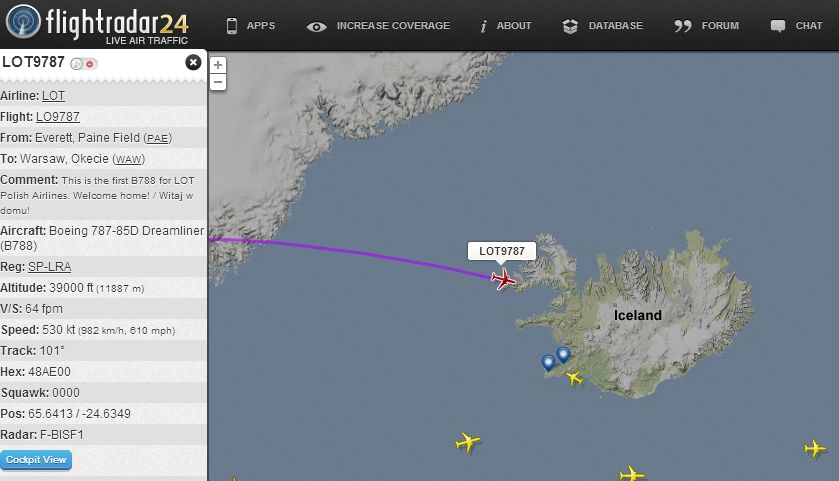839x481 pixels.
Task: Click the red minus icon beside LOT9787 title
Action: coord(90,64)
